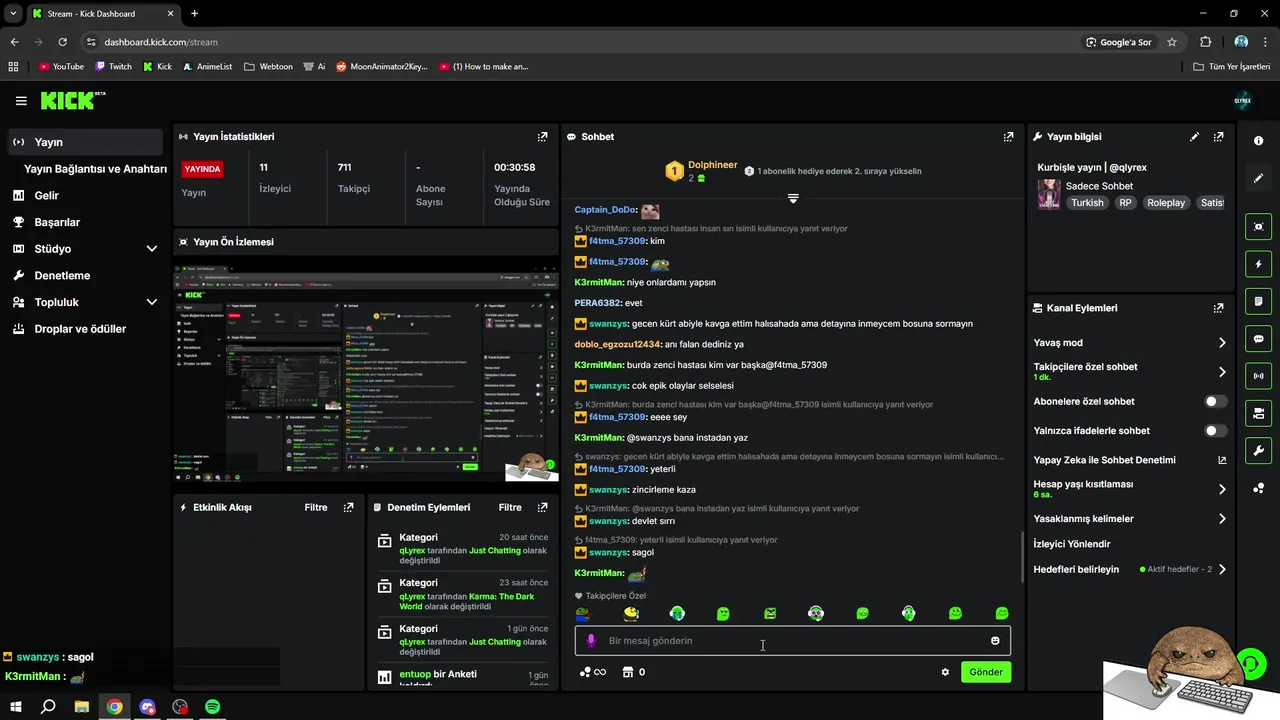Open the chat settings gear next to Gönder
The height and width of the screenshot is (720, 1280).
pyautogui.click(x=945, y=672)
